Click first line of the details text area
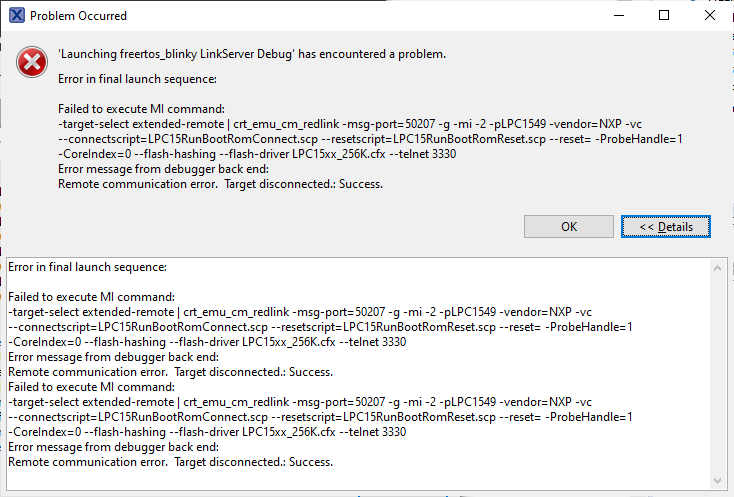Screen dimensions: 734x497 (87, 267)
